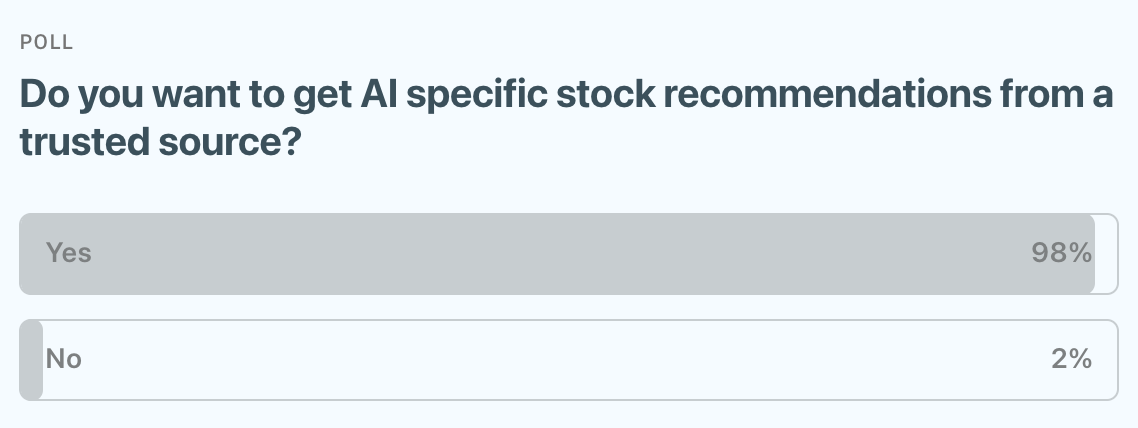Click the middle of the Yes option bar

[568, 254]
